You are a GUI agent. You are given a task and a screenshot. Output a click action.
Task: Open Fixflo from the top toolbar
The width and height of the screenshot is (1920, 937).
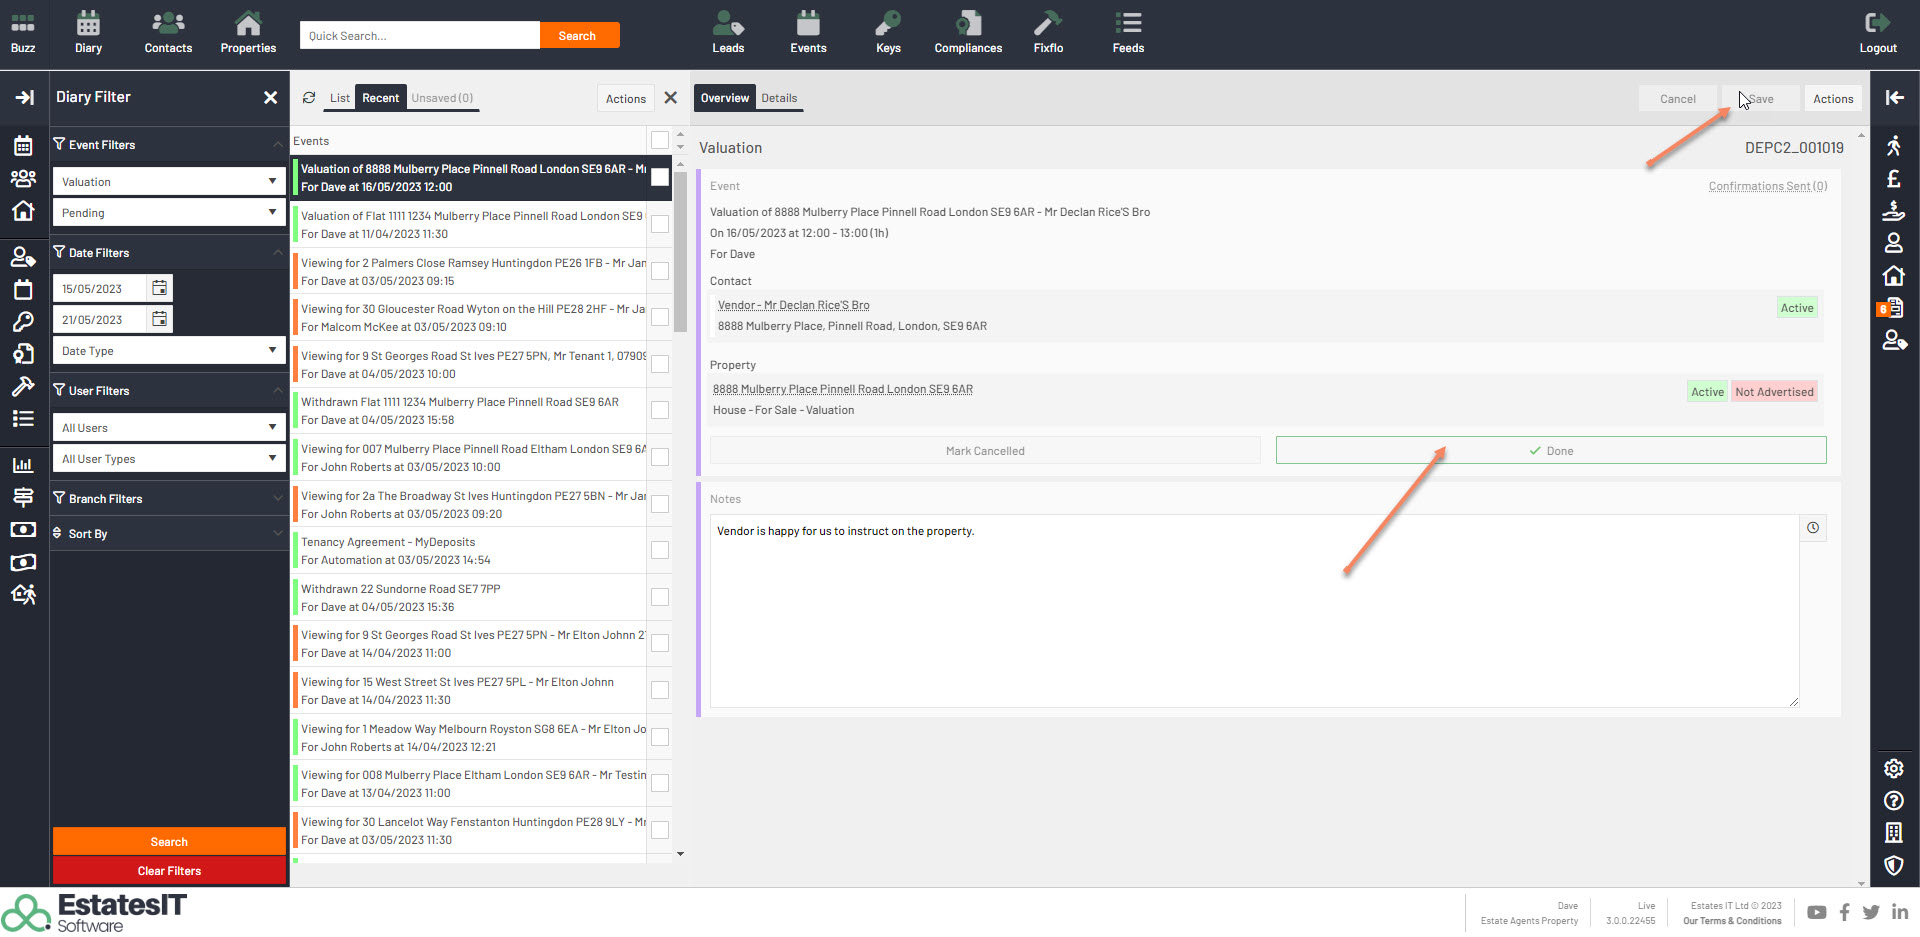click(x=1048, y=33)
